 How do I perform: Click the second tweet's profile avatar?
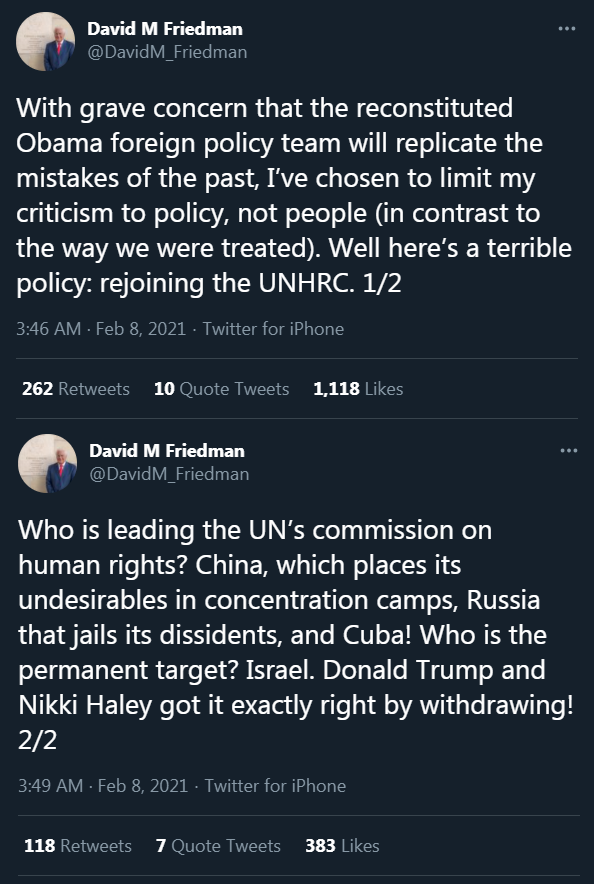[x=47, y=463]
